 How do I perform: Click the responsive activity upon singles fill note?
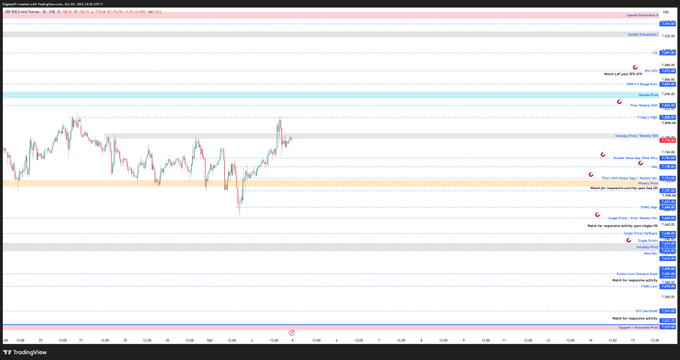pyautogui.click(x=622, y=226)
